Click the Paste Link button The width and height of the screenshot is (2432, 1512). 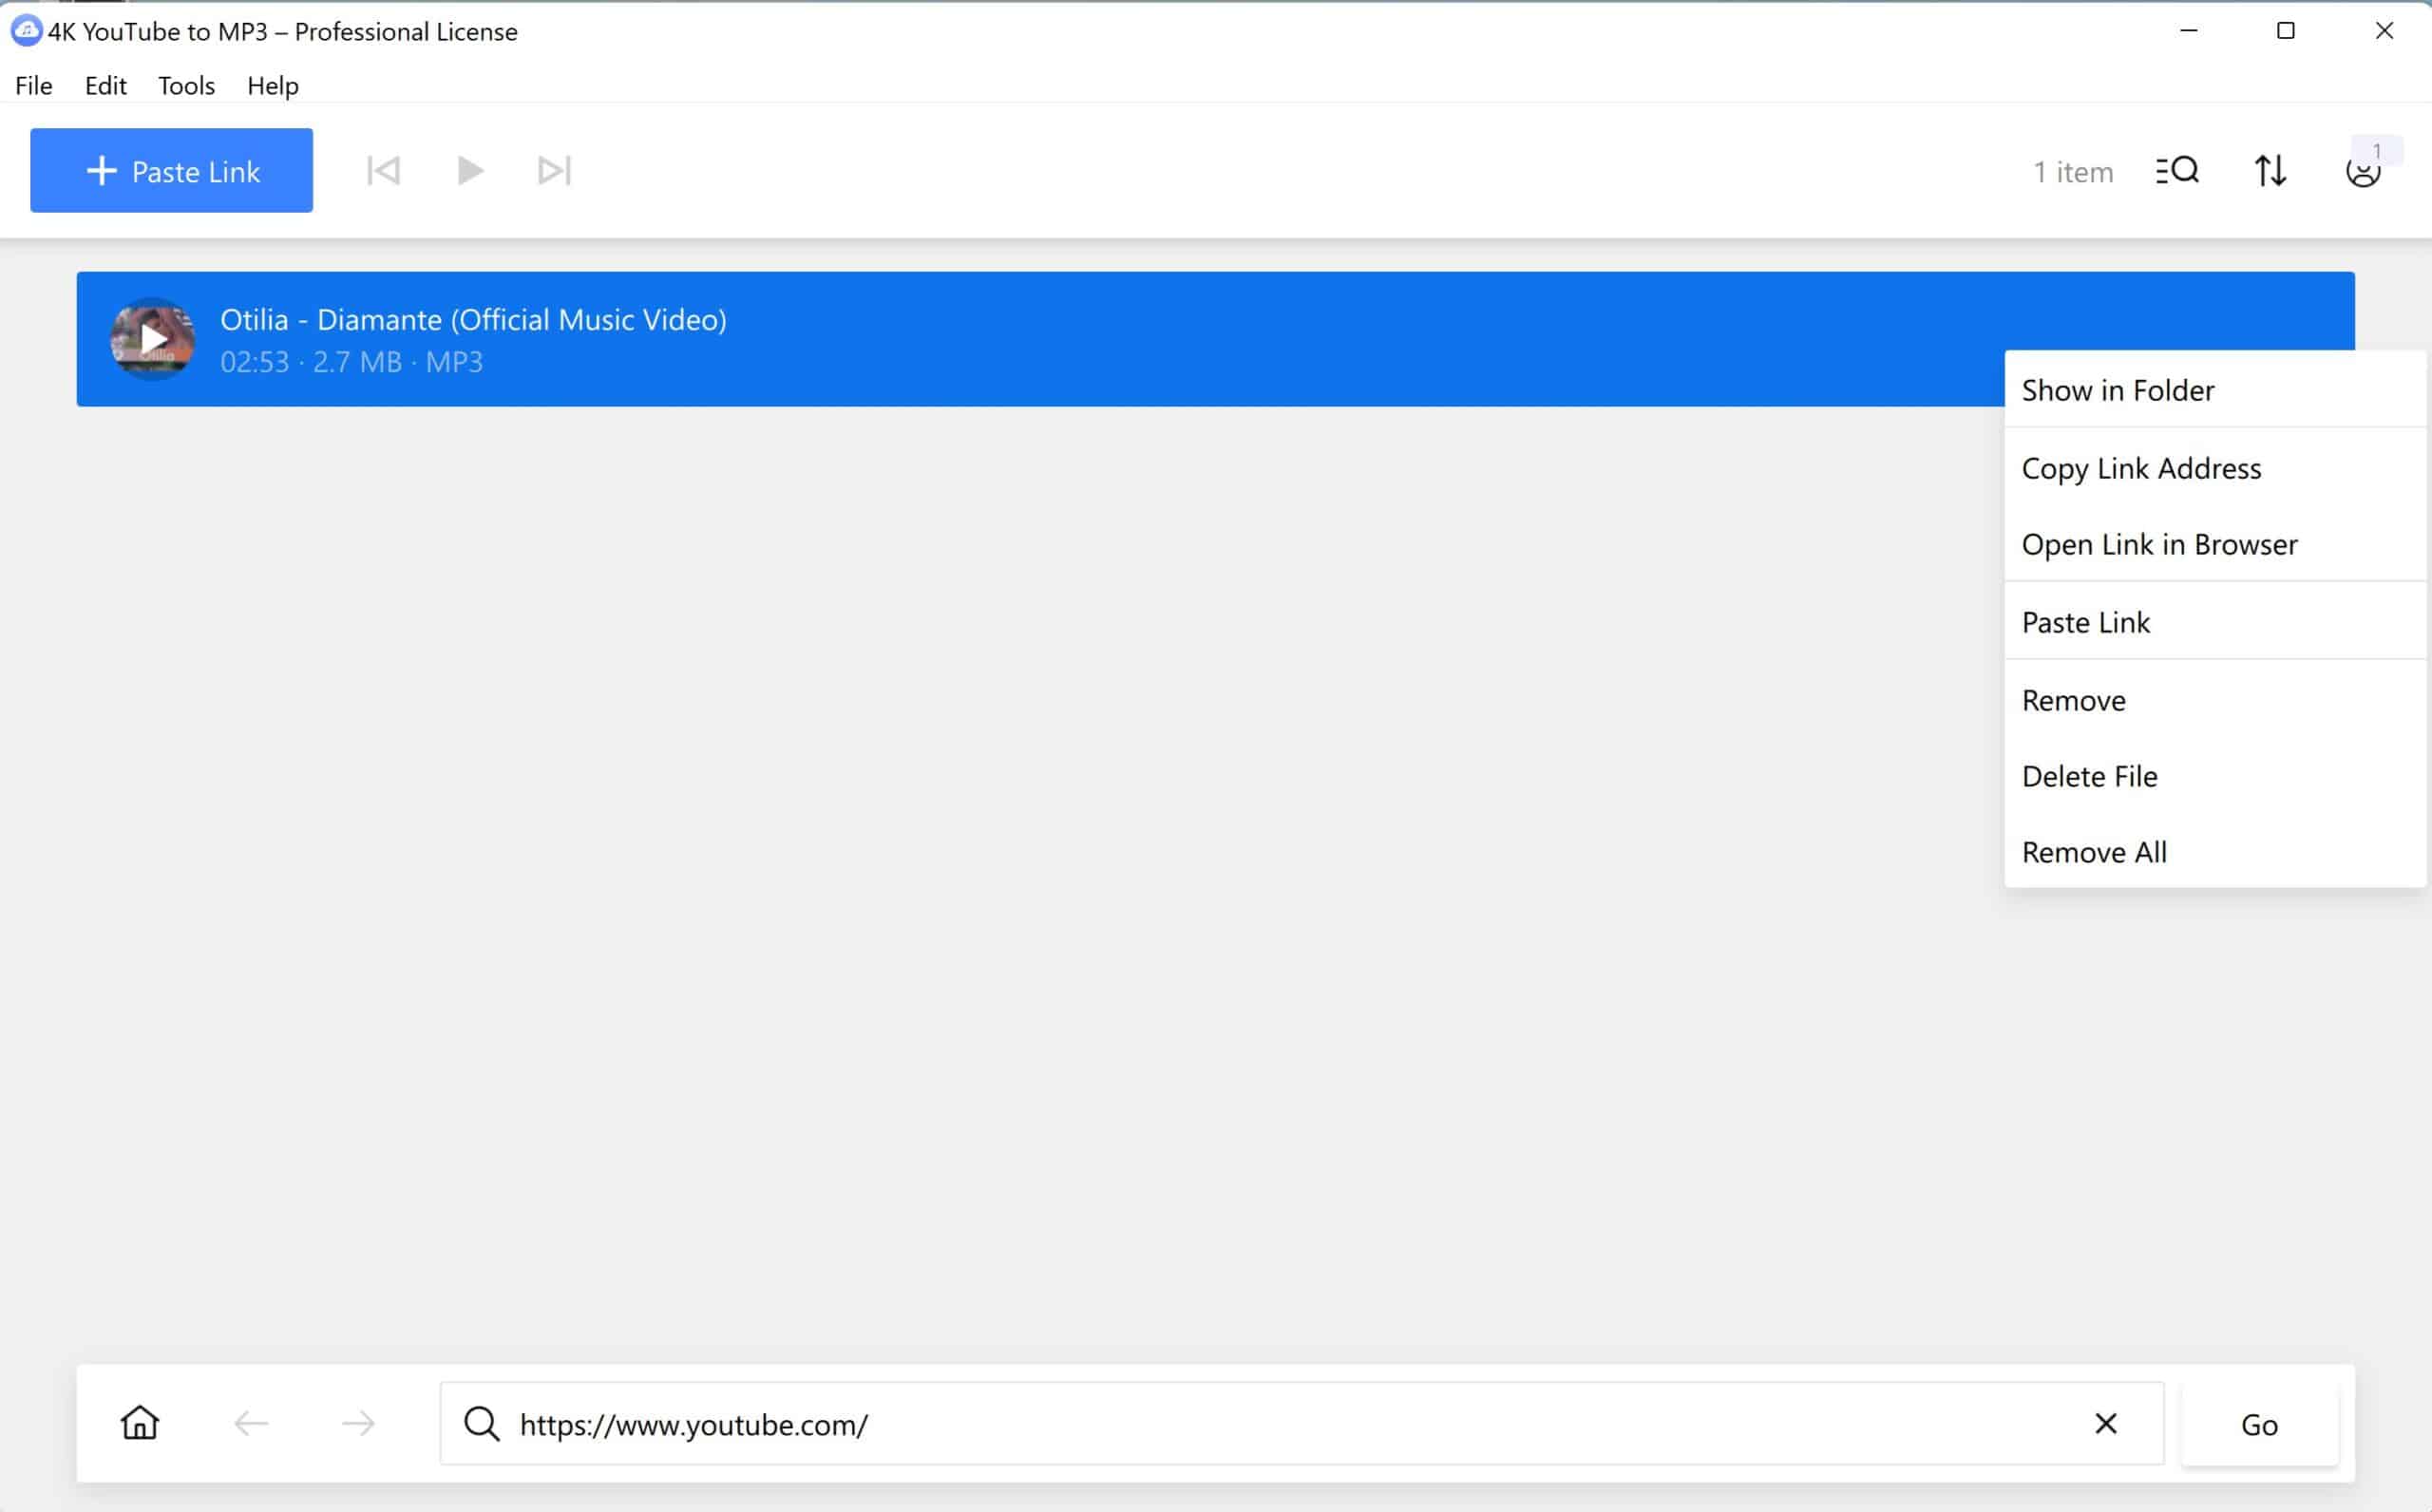171,169
